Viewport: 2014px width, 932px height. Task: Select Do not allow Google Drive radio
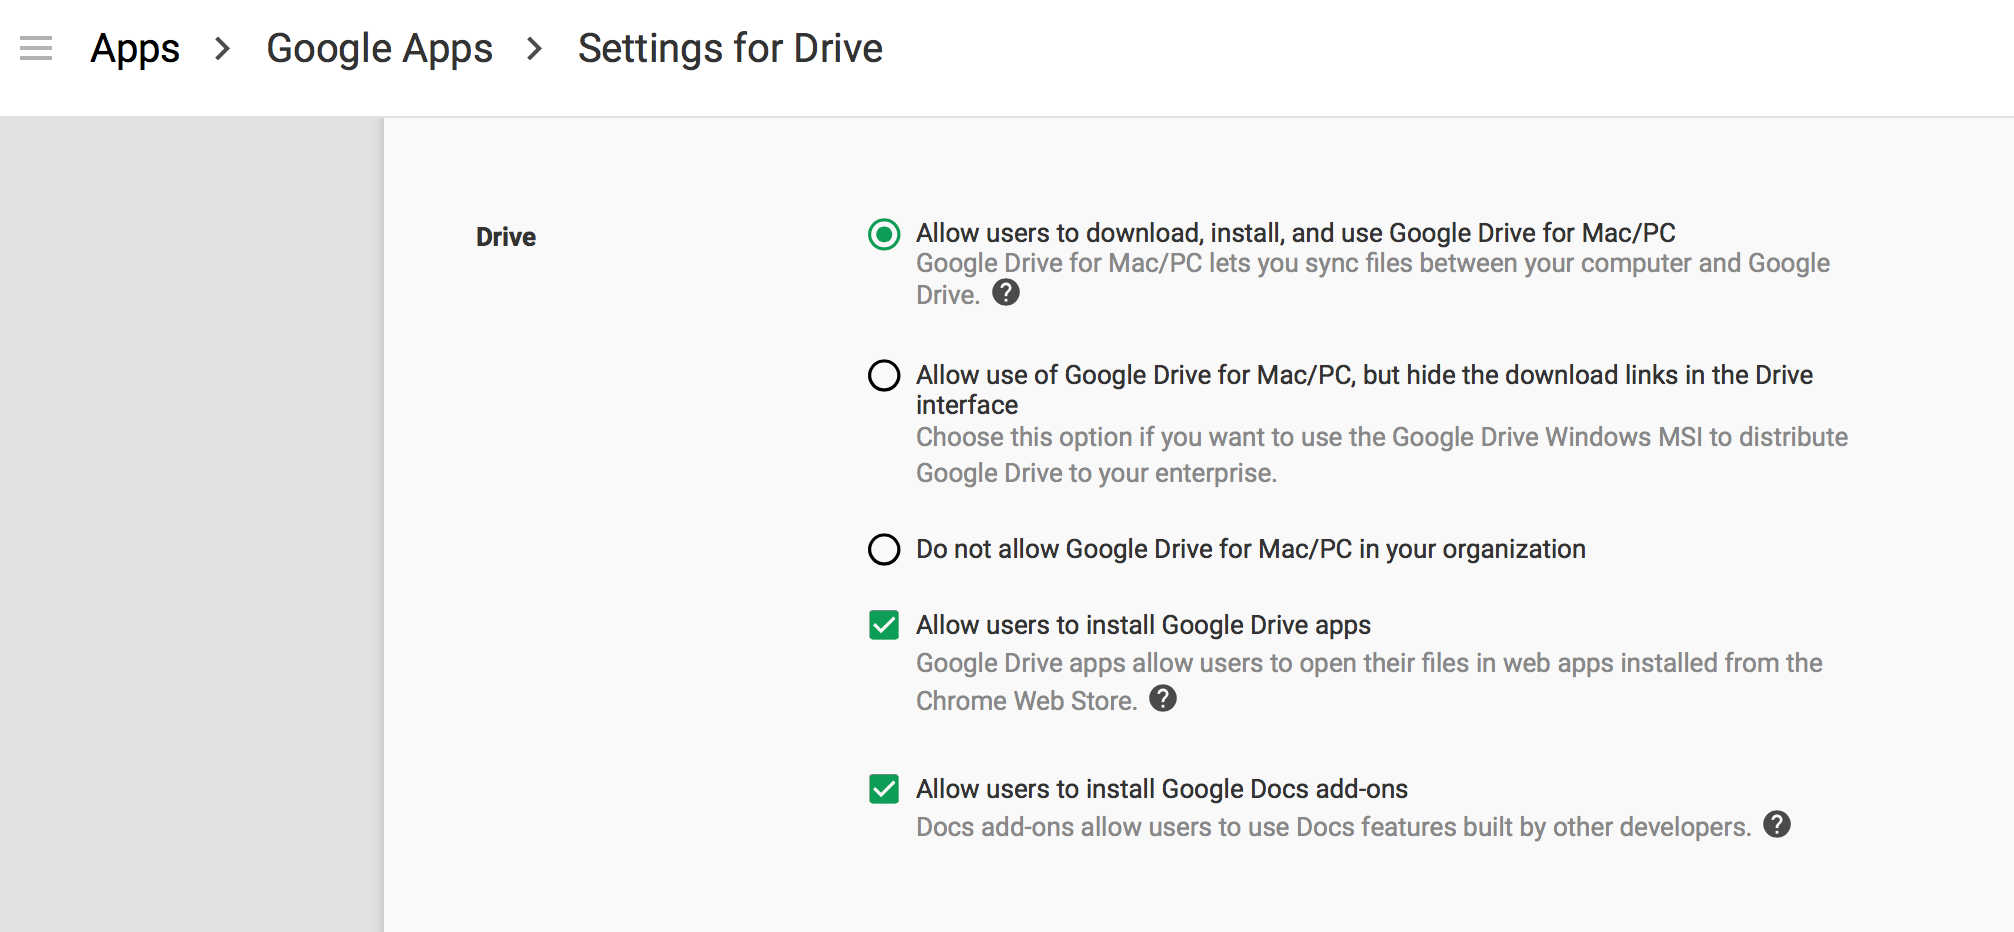[884, 549]
